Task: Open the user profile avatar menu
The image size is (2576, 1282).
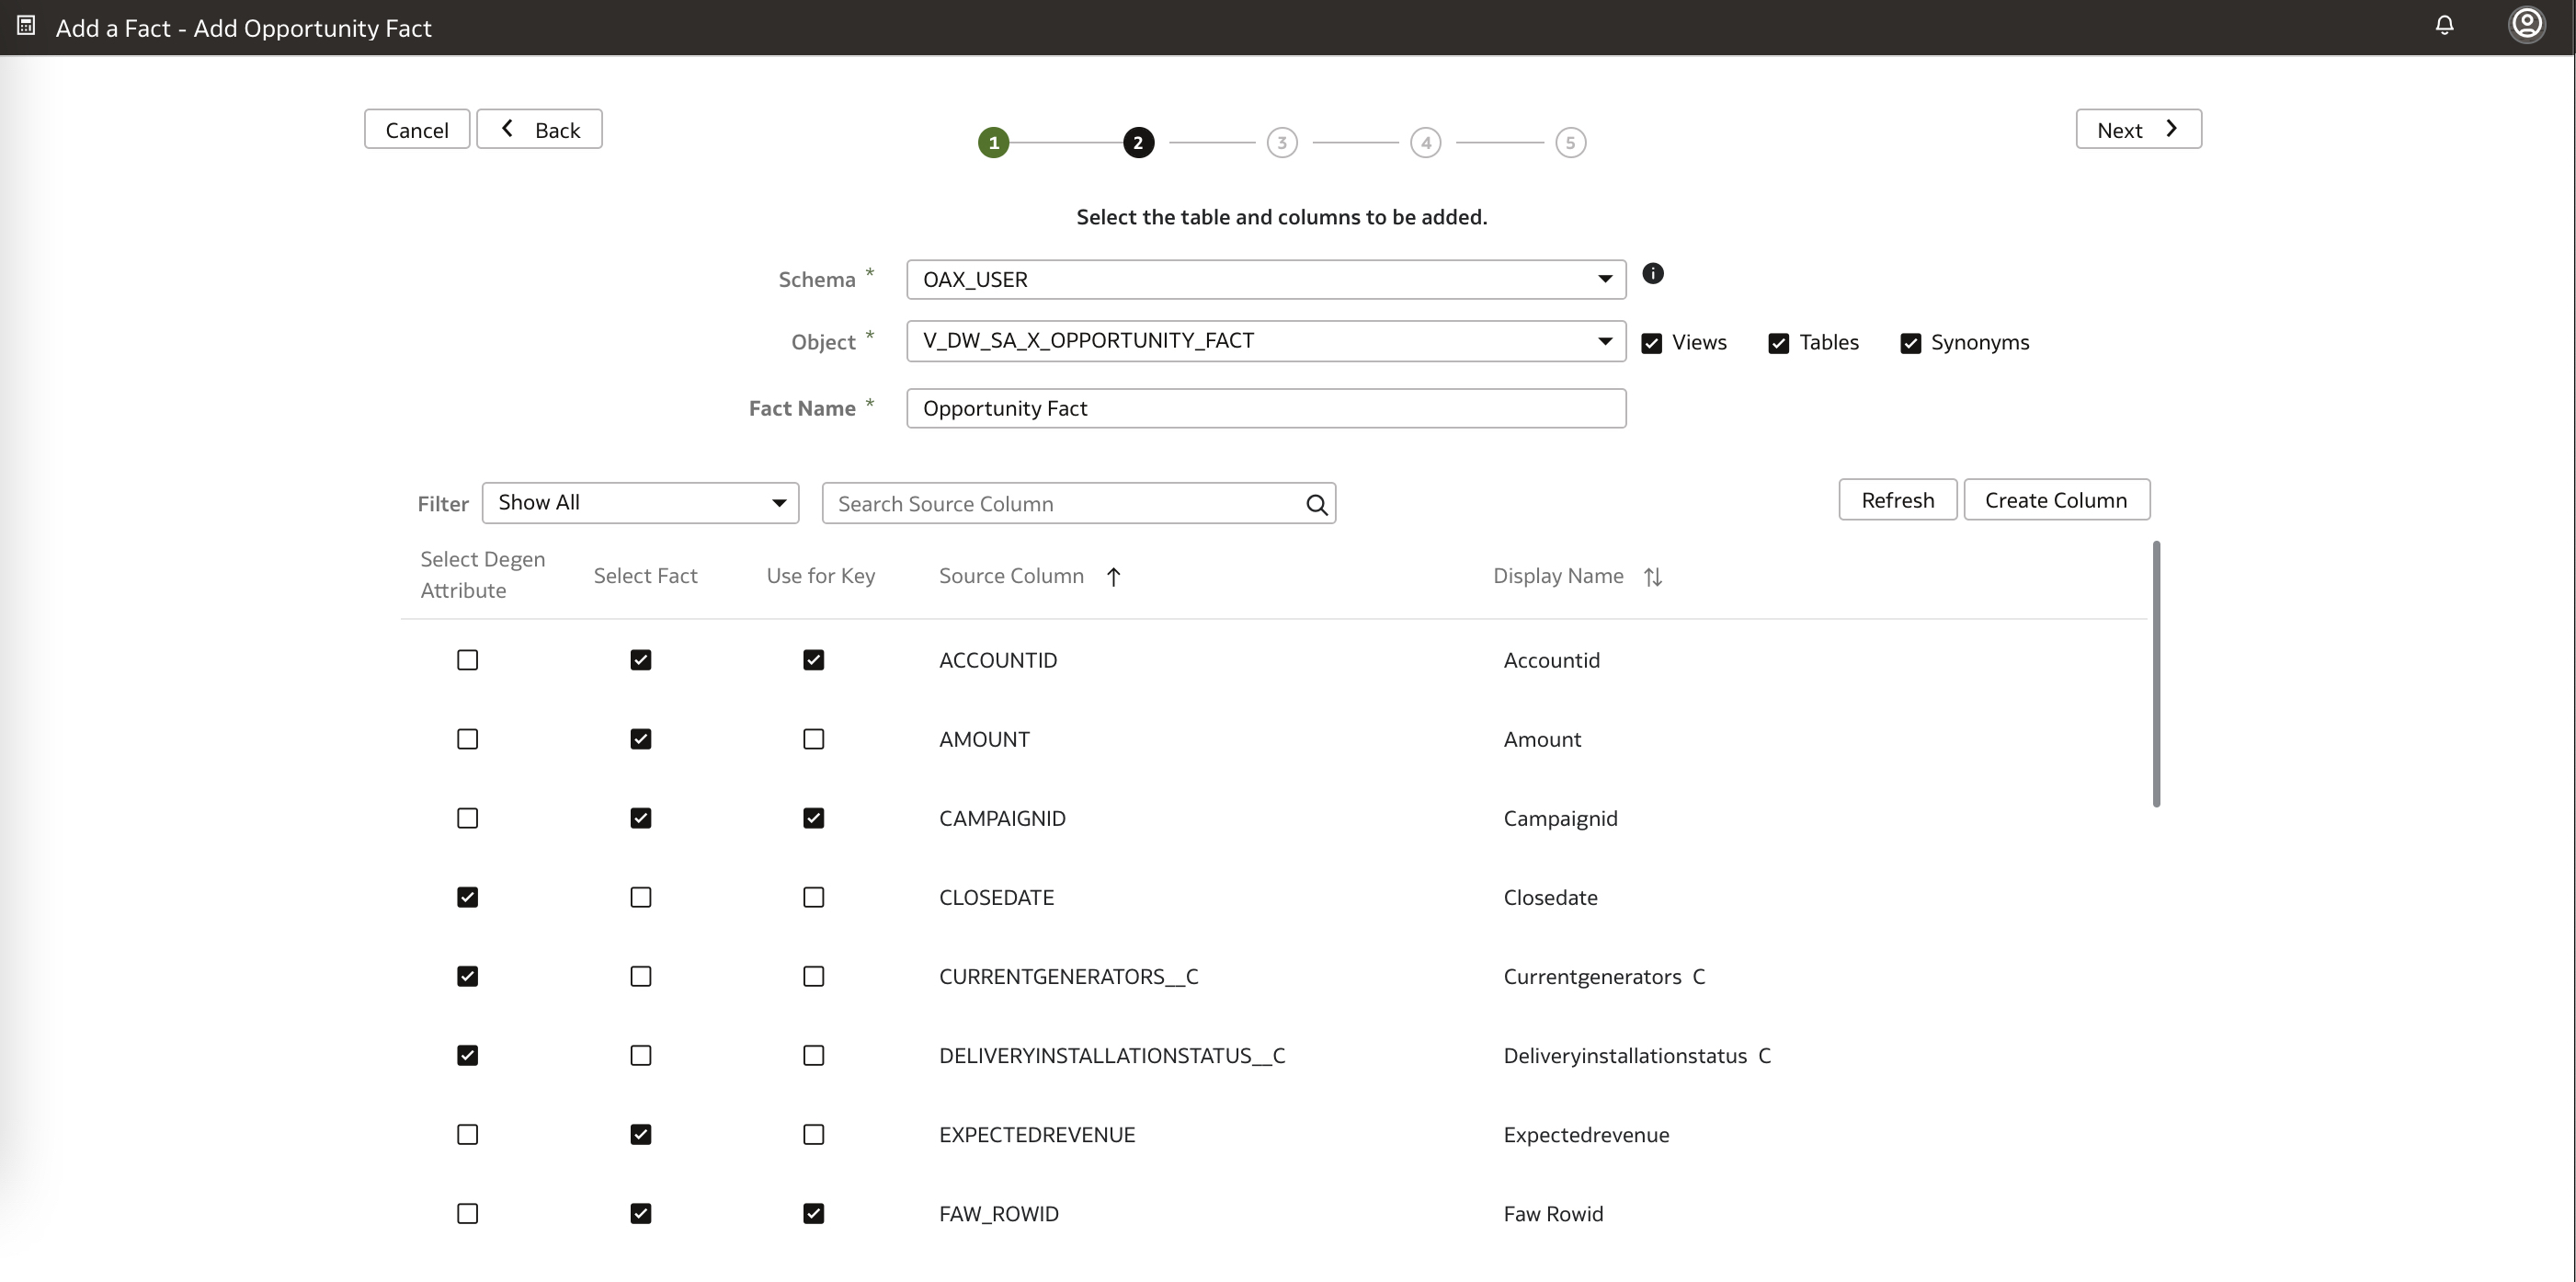Action: pos(2527,26)
